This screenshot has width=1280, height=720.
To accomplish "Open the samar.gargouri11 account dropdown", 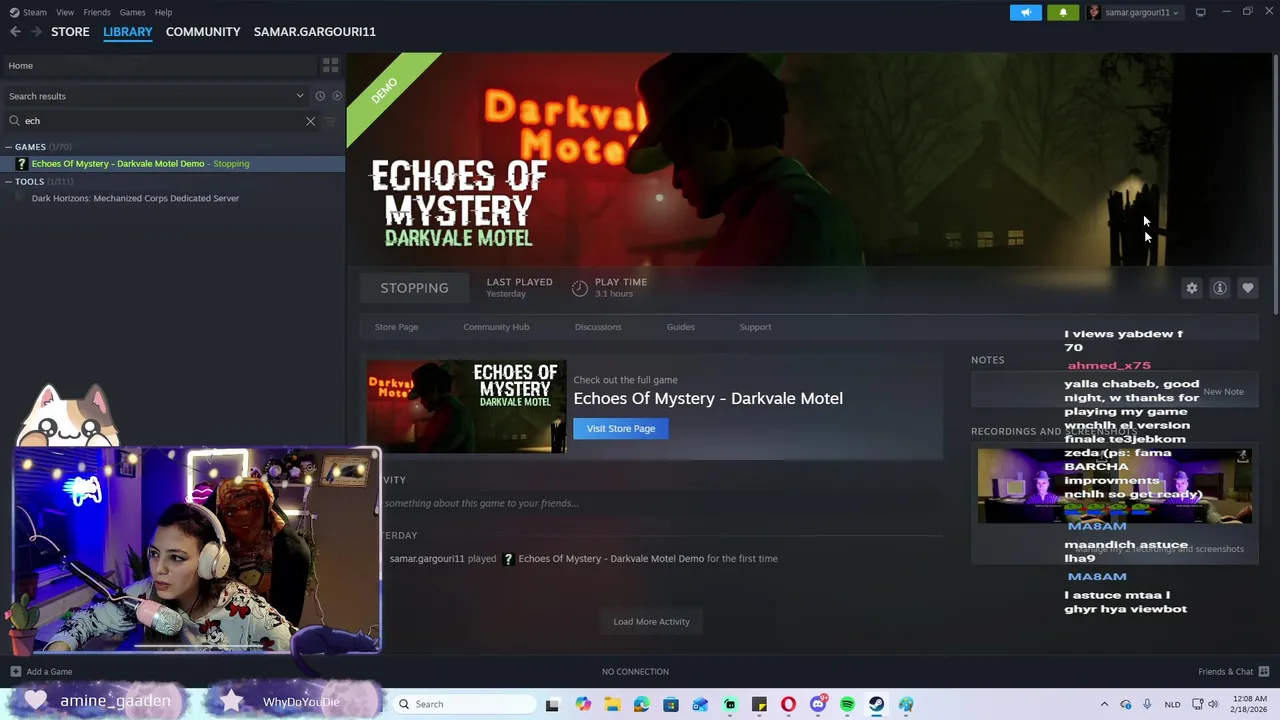I will (1135, 12).
